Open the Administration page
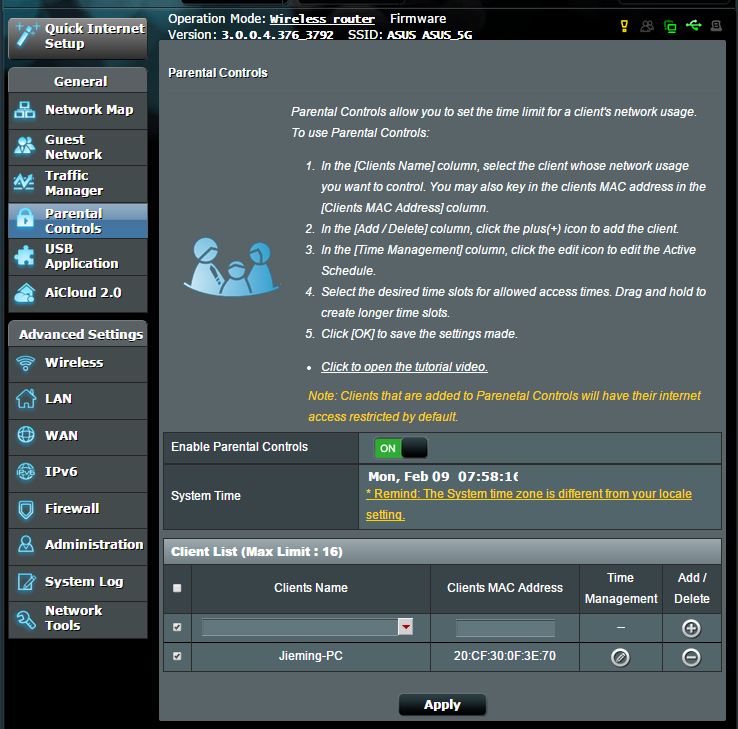Image resolution: width=738 pixels, height=729 pixels. [x=78, y=545]
